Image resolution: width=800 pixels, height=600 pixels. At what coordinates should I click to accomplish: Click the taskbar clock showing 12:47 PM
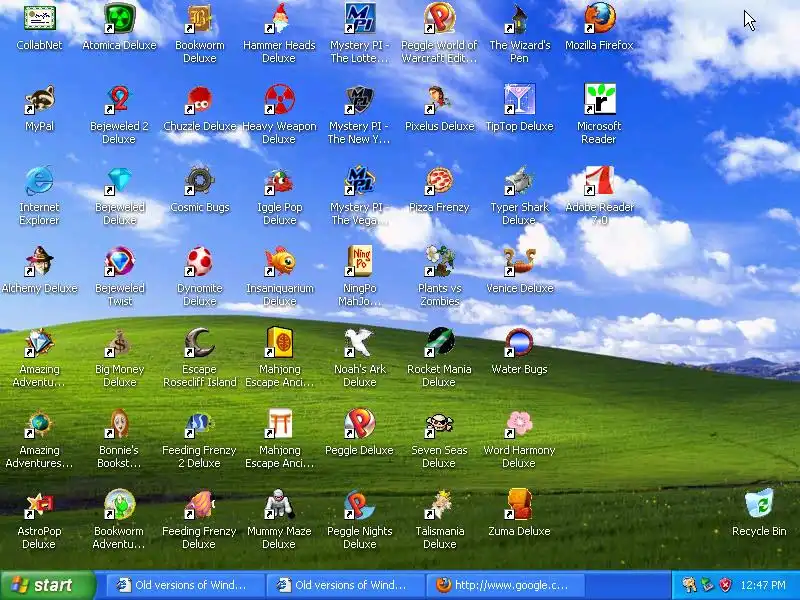(763, 585)
